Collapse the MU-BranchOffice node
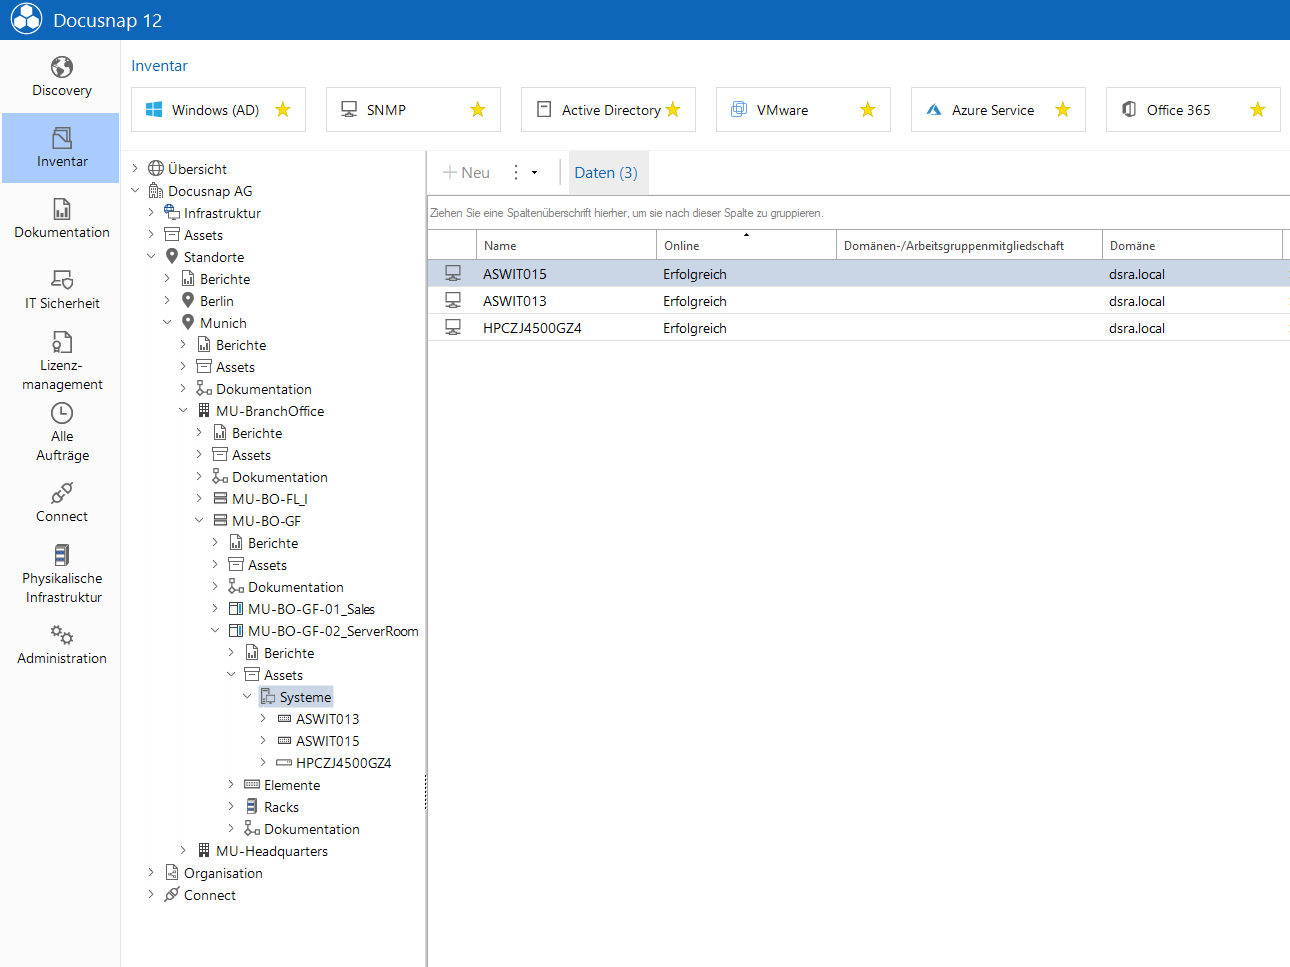 [x=183, y=411]
